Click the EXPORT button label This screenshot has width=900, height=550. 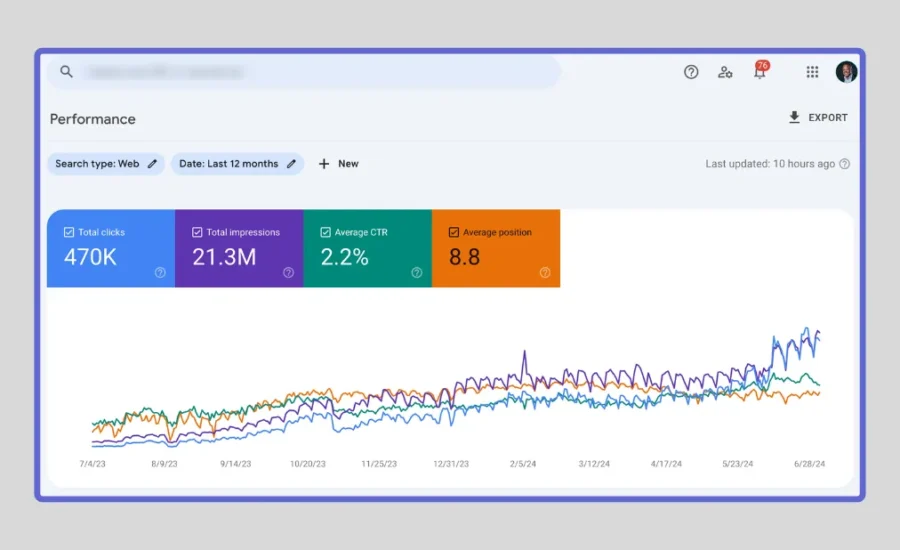click(828, 118)
